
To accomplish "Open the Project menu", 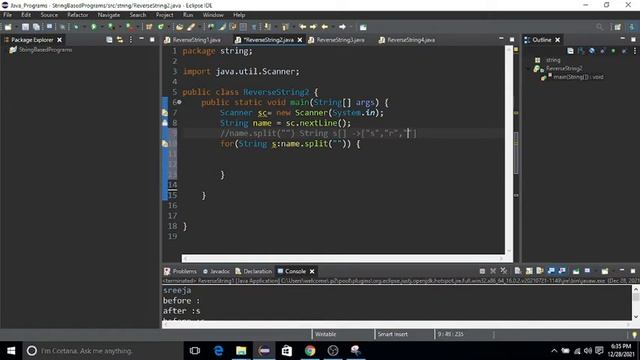I will pyautogui.click(x=164, y=15).
